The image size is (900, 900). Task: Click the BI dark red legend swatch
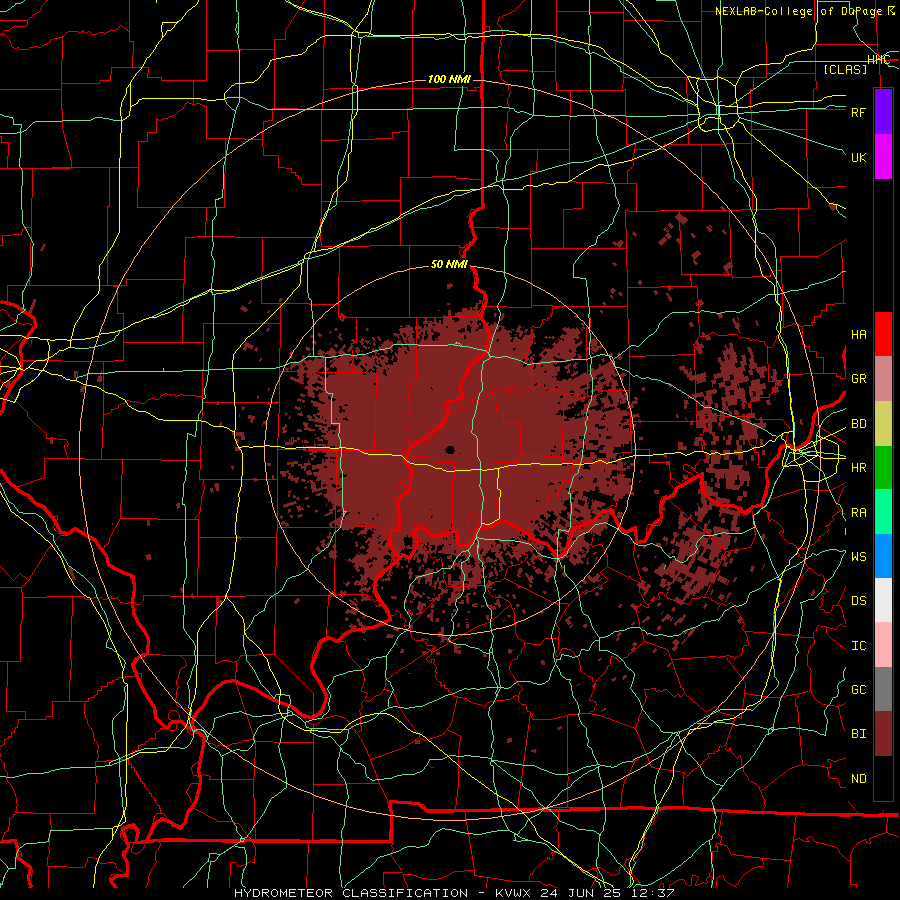pyautogui.click(x=883, y=734)
